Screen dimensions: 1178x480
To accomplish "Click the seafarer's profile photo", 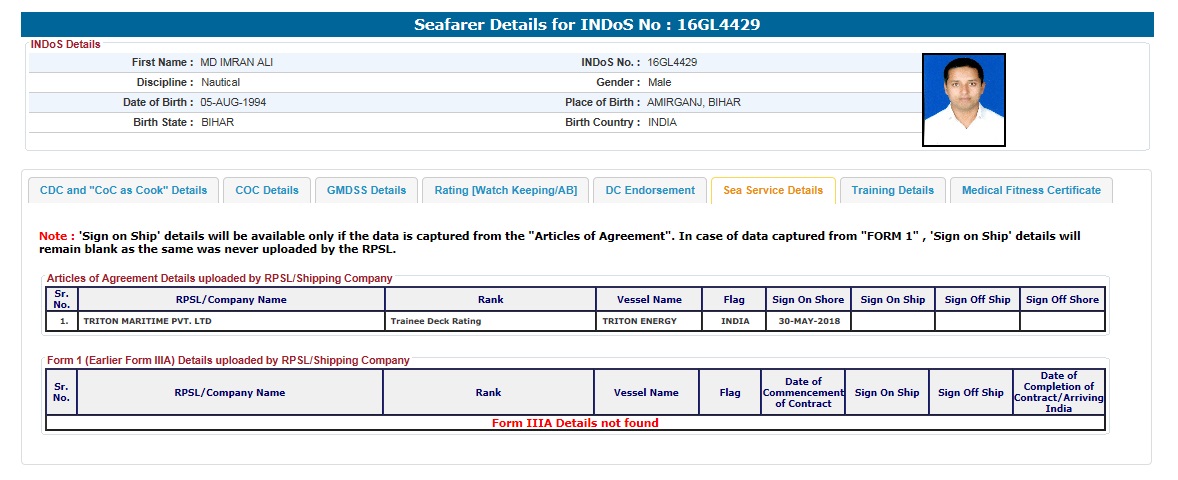I will coord(963,100).
